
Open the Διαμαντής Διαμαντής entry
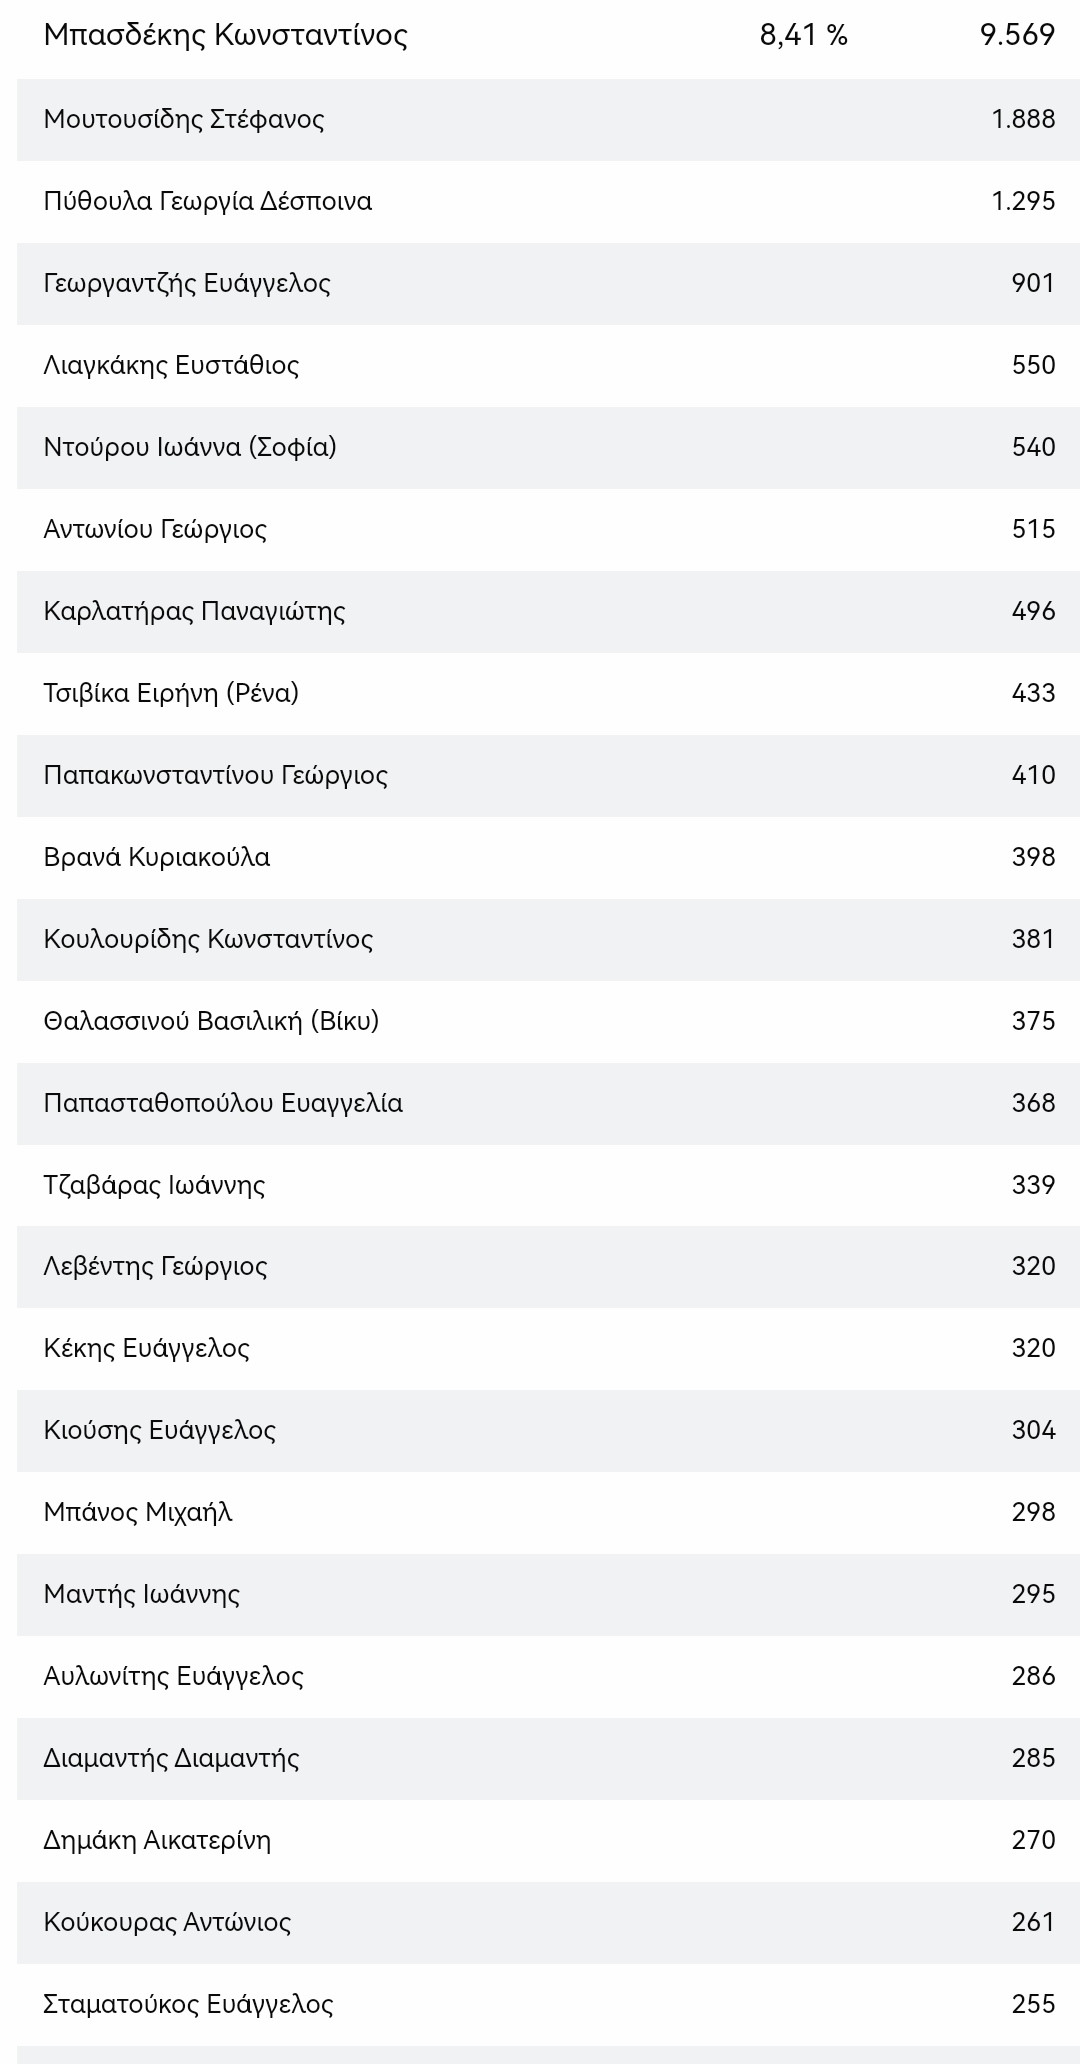(171, 1758)
